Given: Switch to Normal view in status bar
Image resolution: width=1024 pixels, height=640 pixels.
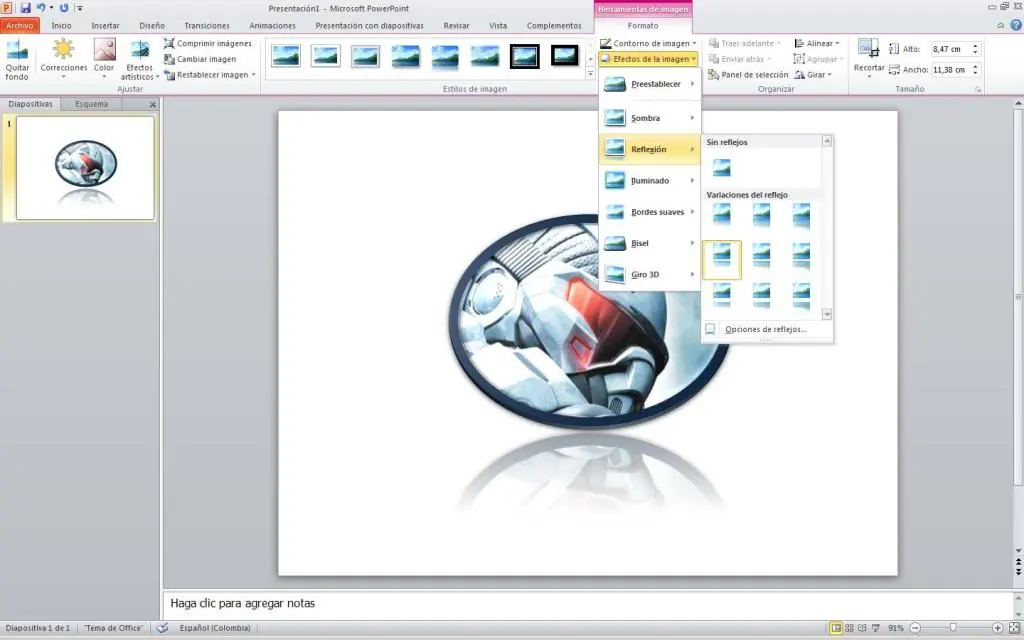Looking at the screenshot, I should point(836,628).
